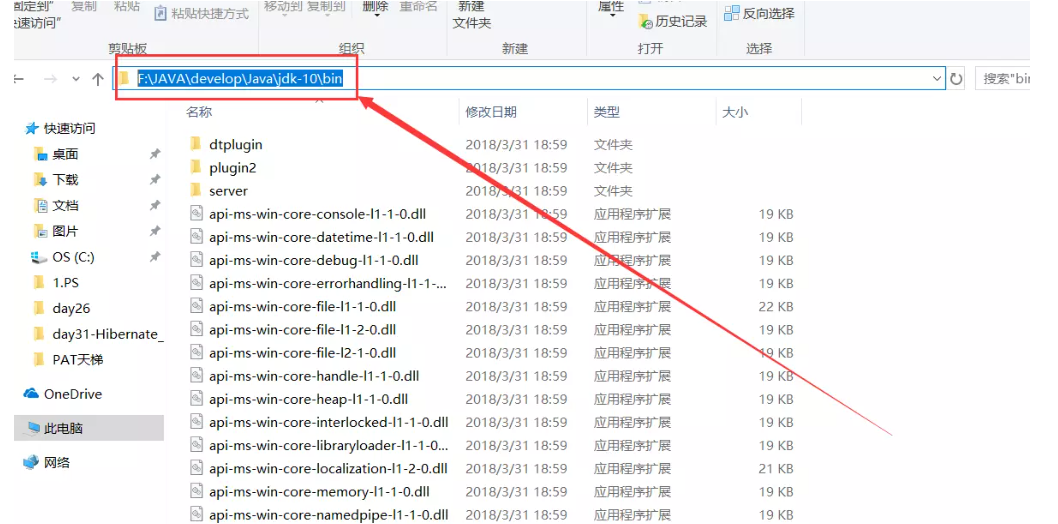Viewport: 1058px width, 524px height.
Task: Select the api-ms-win-core-file-l1-1-0.dll file icon
Action: [196, 306]
